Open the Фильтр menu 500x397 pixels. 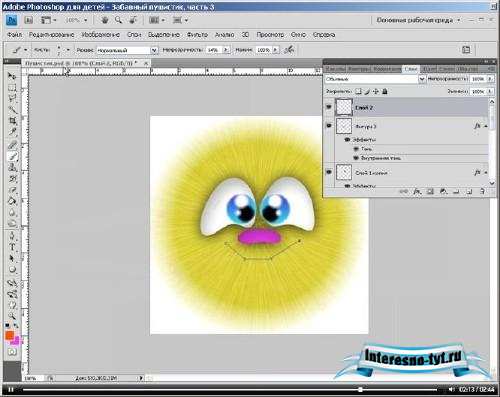197,35
